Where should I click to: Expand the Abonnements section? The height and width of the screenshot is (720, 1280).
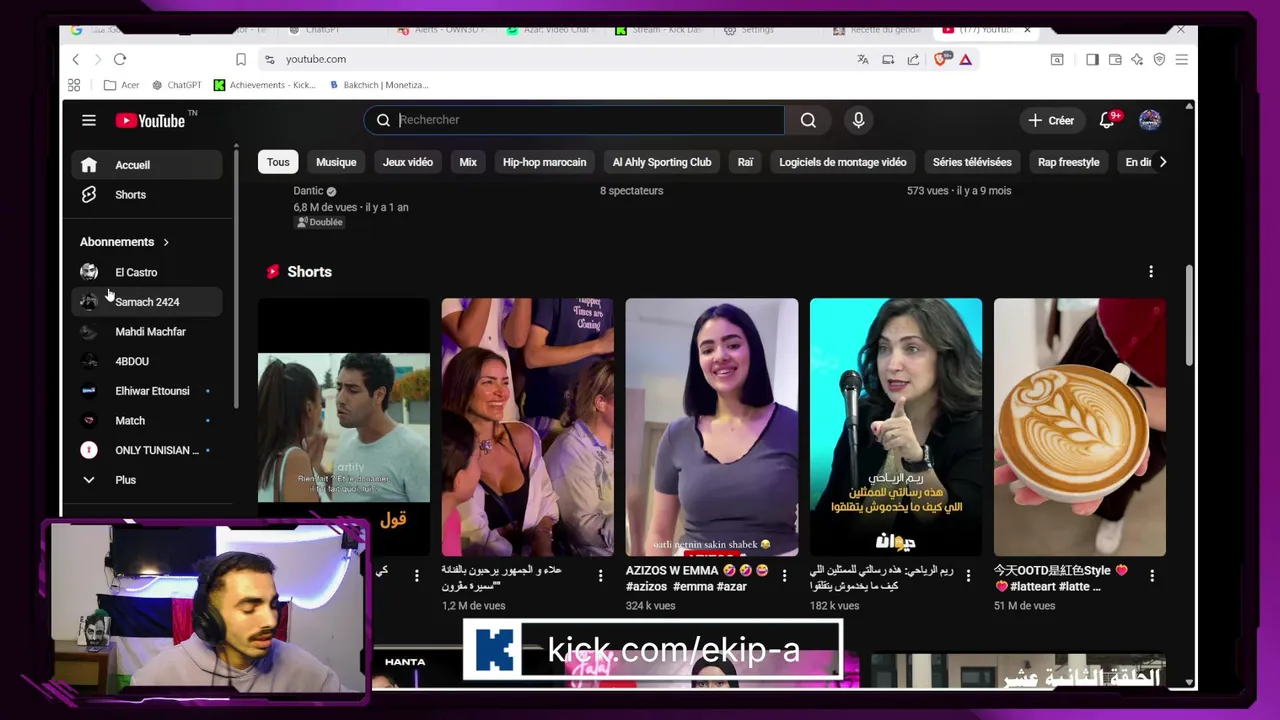(124, 242)
